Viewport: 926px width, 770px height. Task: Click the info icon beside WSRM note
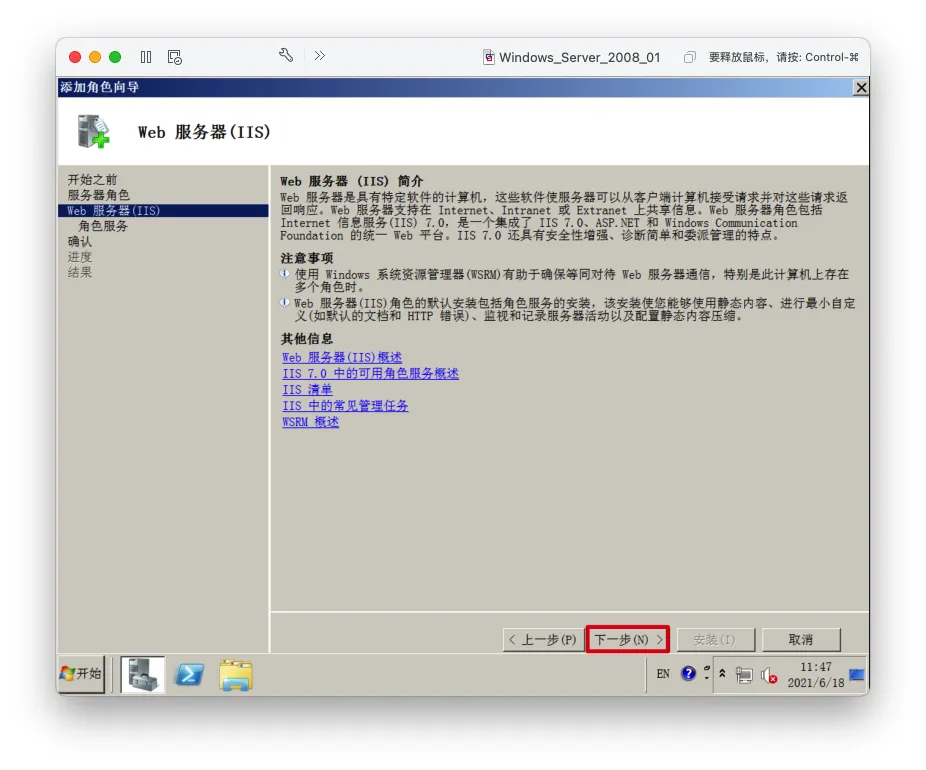click(285, 274)
